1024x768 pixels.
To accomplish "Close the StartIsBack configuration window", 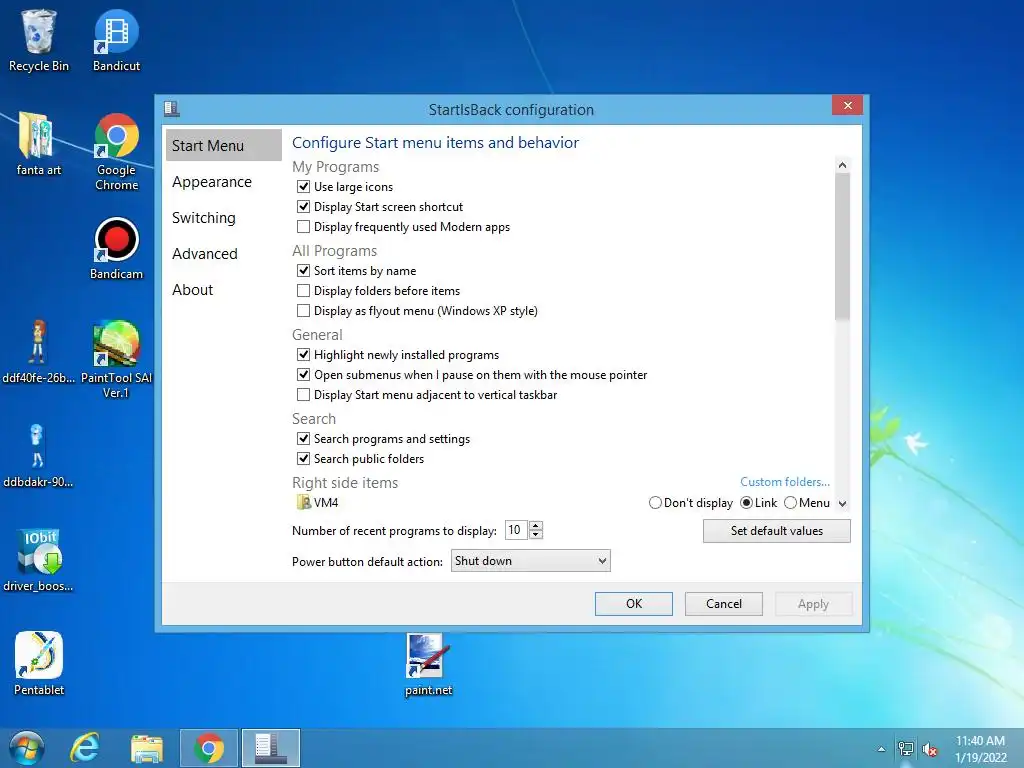I will [848, 105].
